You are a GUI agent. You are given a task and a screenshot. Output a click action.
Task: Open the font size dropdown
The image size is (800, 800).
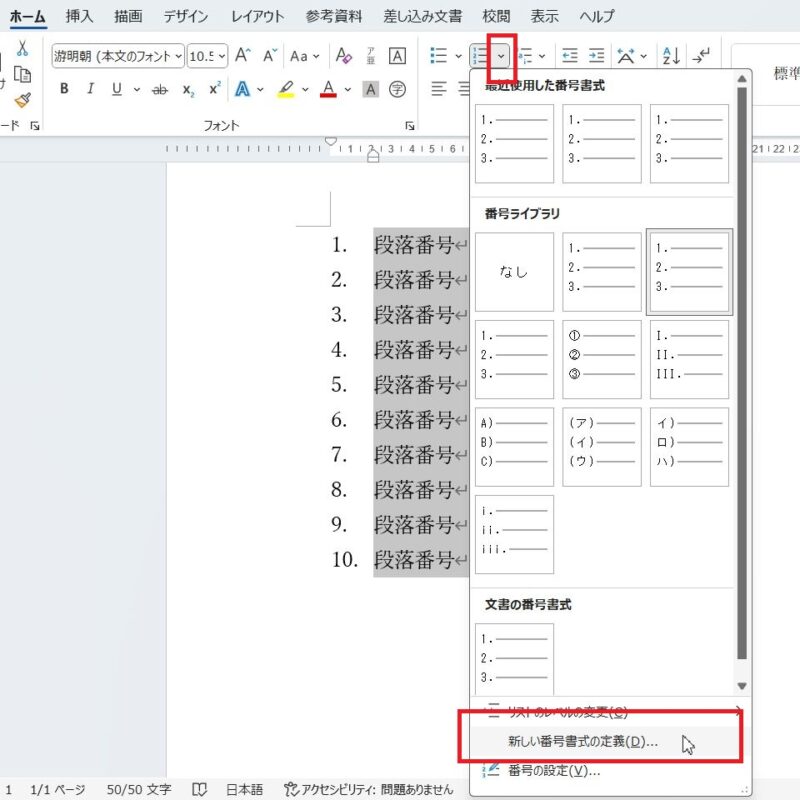click(208, 56)
